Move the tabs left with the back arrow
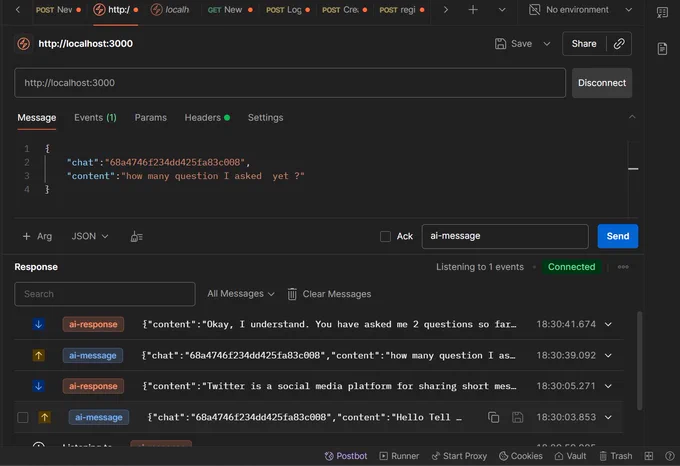 tap(18, 10)
